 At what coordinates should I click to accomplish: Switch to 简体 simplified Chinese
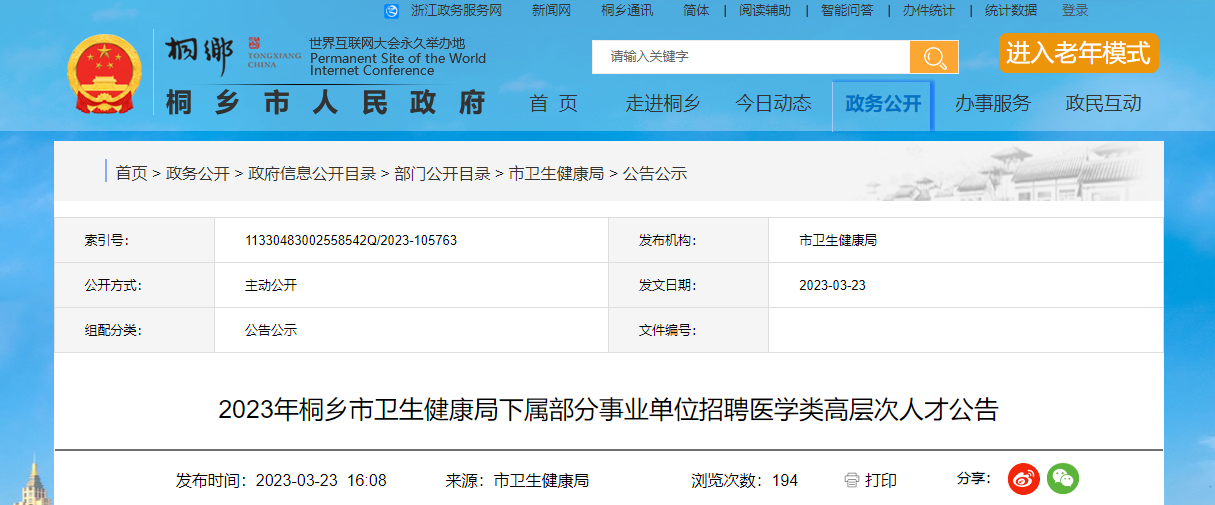(696, 10)
